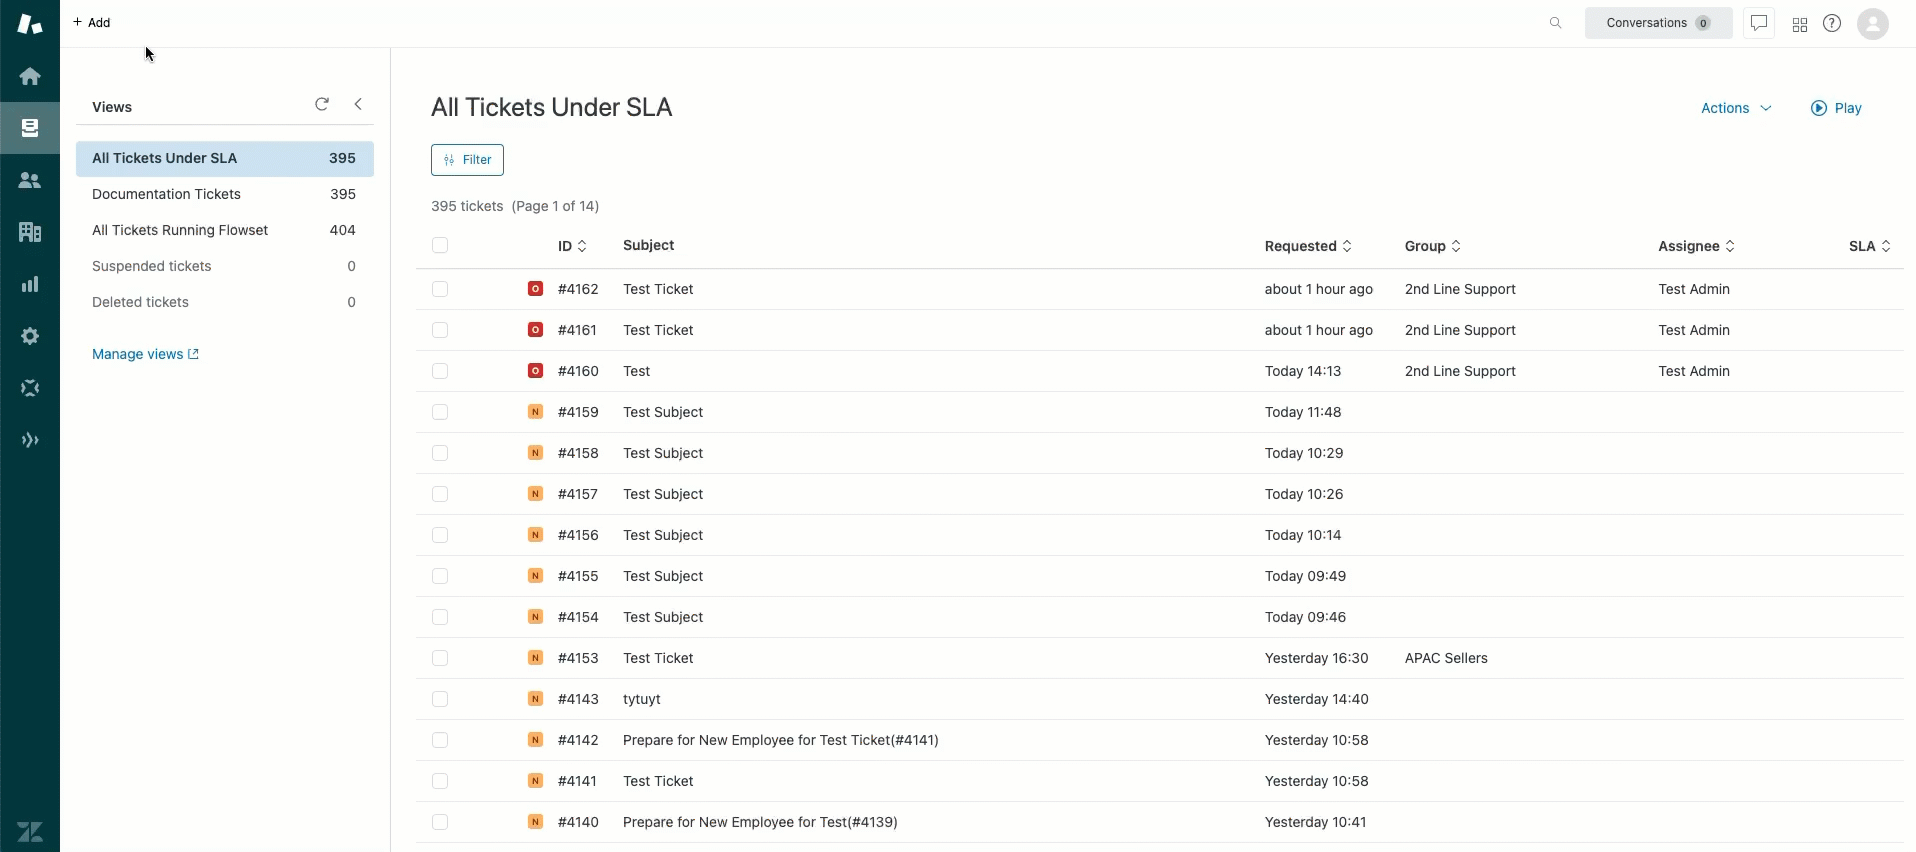Open the search magnifier icon
The width and height of the screenshot is (1916, 852).
1555,23
